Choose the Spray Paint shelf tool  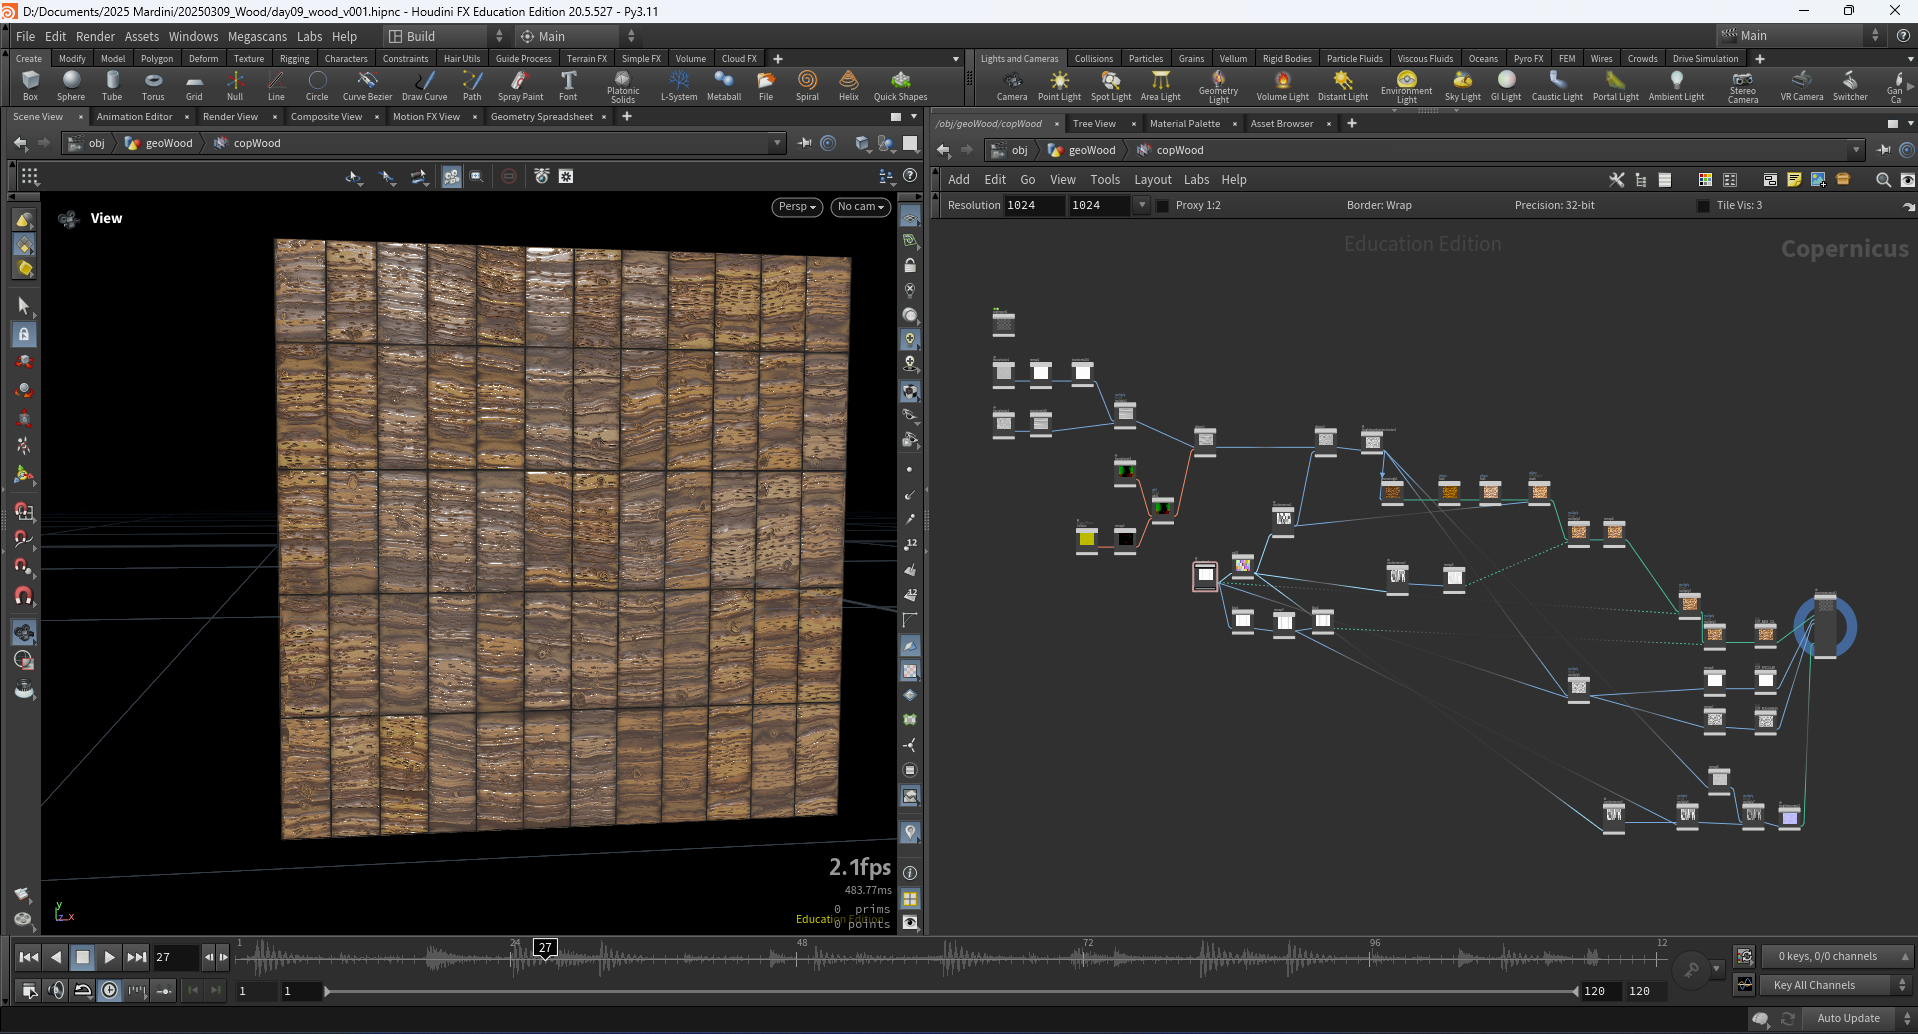[x=520, y=86]
